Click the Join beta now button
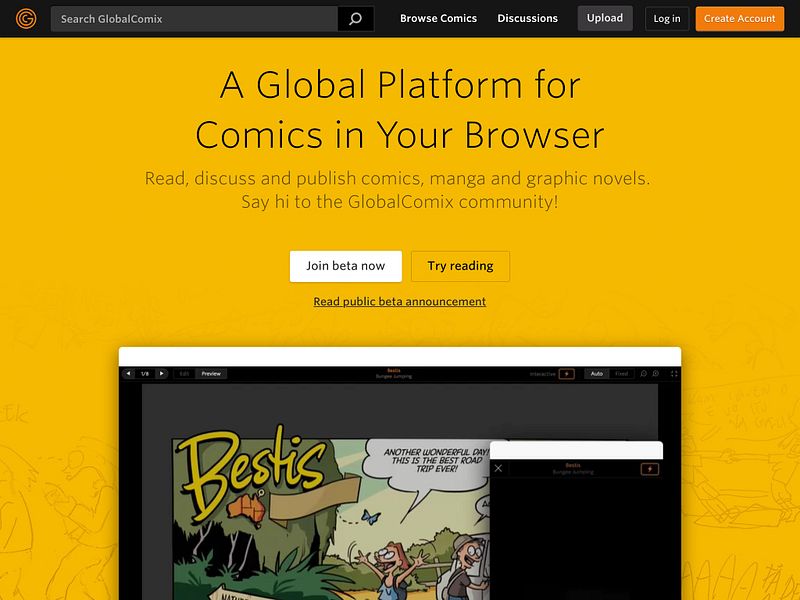 (344, 266)
